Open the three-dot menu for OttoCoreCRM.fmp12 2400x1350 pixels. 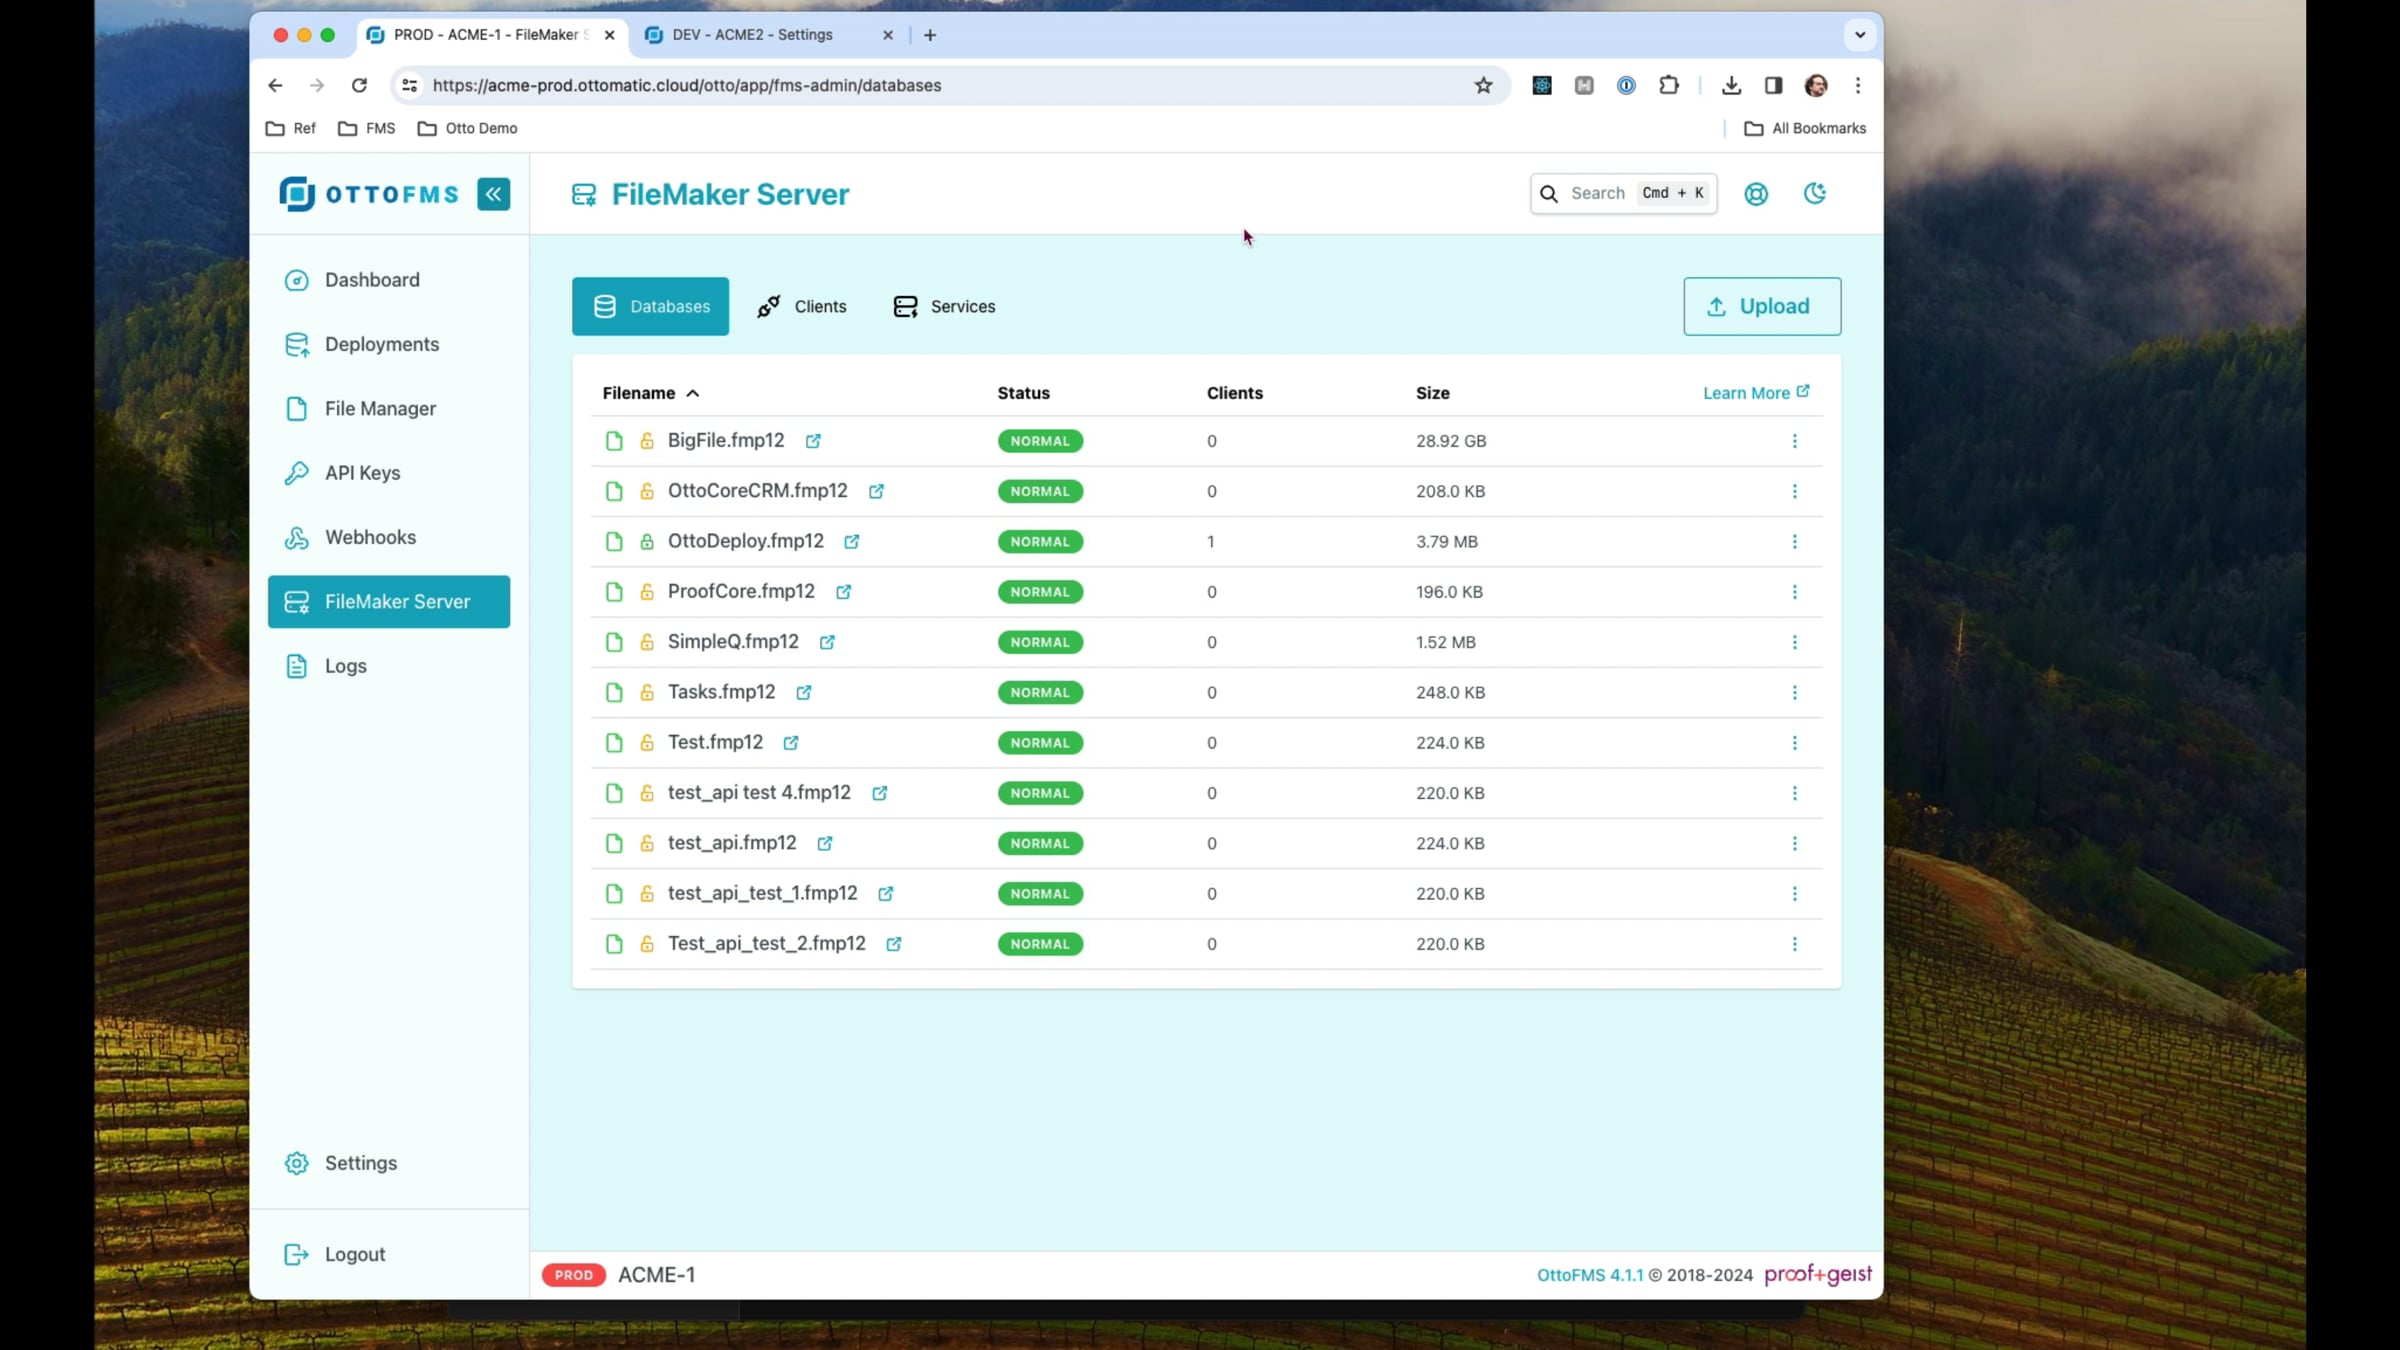1794,491
